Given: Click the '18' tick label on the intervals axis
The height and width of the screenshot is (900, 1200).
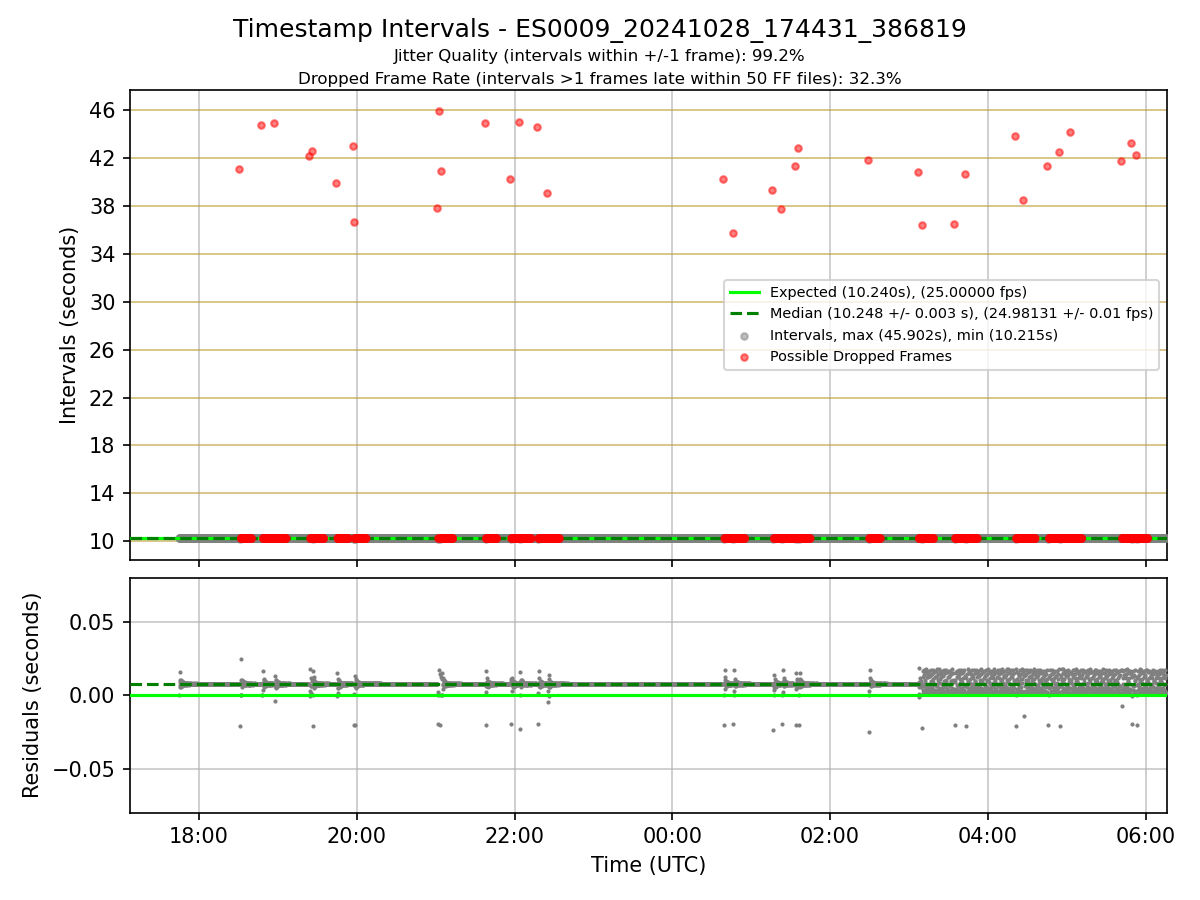Looking at the screenshot, I should click(x=105, y=445).
